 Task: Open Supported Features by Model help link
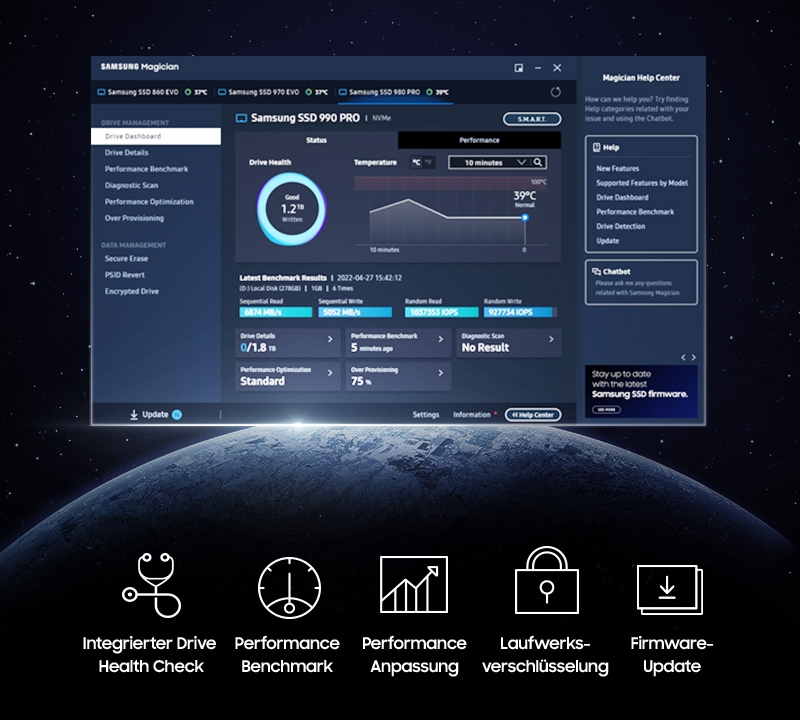[642, 183]
